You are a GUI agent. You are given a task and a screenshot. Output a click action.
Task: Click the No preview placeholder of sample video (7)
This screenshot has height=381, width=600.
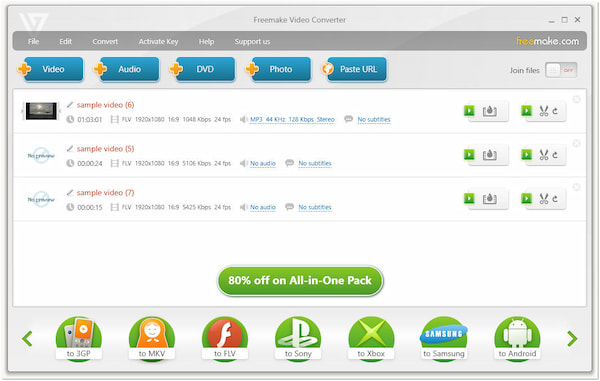(41, 199)
